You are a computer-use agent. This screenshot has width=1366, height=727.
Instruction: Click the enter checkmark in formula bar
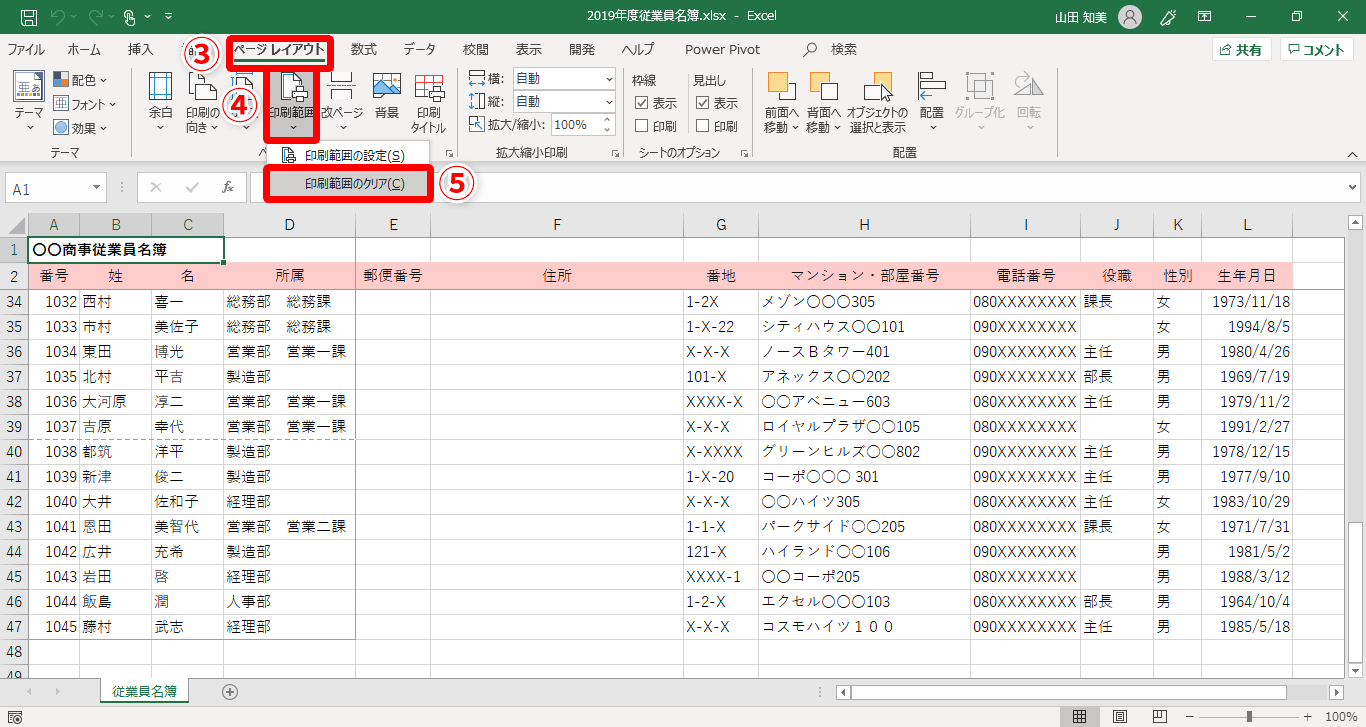192,187
